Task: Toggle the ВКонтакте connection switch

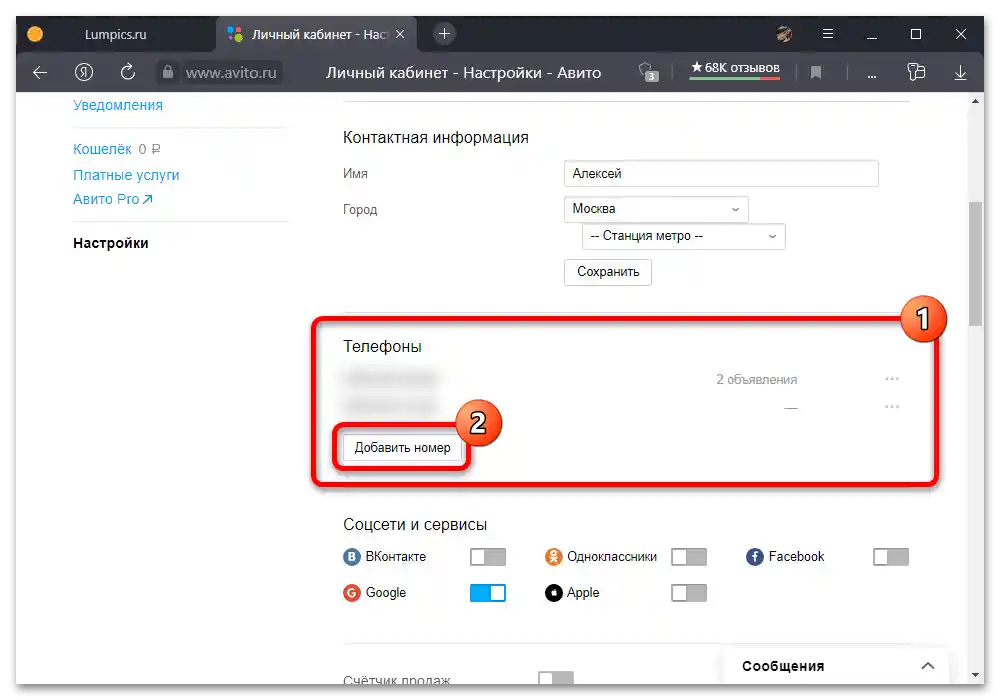Action: coord(488,557)
